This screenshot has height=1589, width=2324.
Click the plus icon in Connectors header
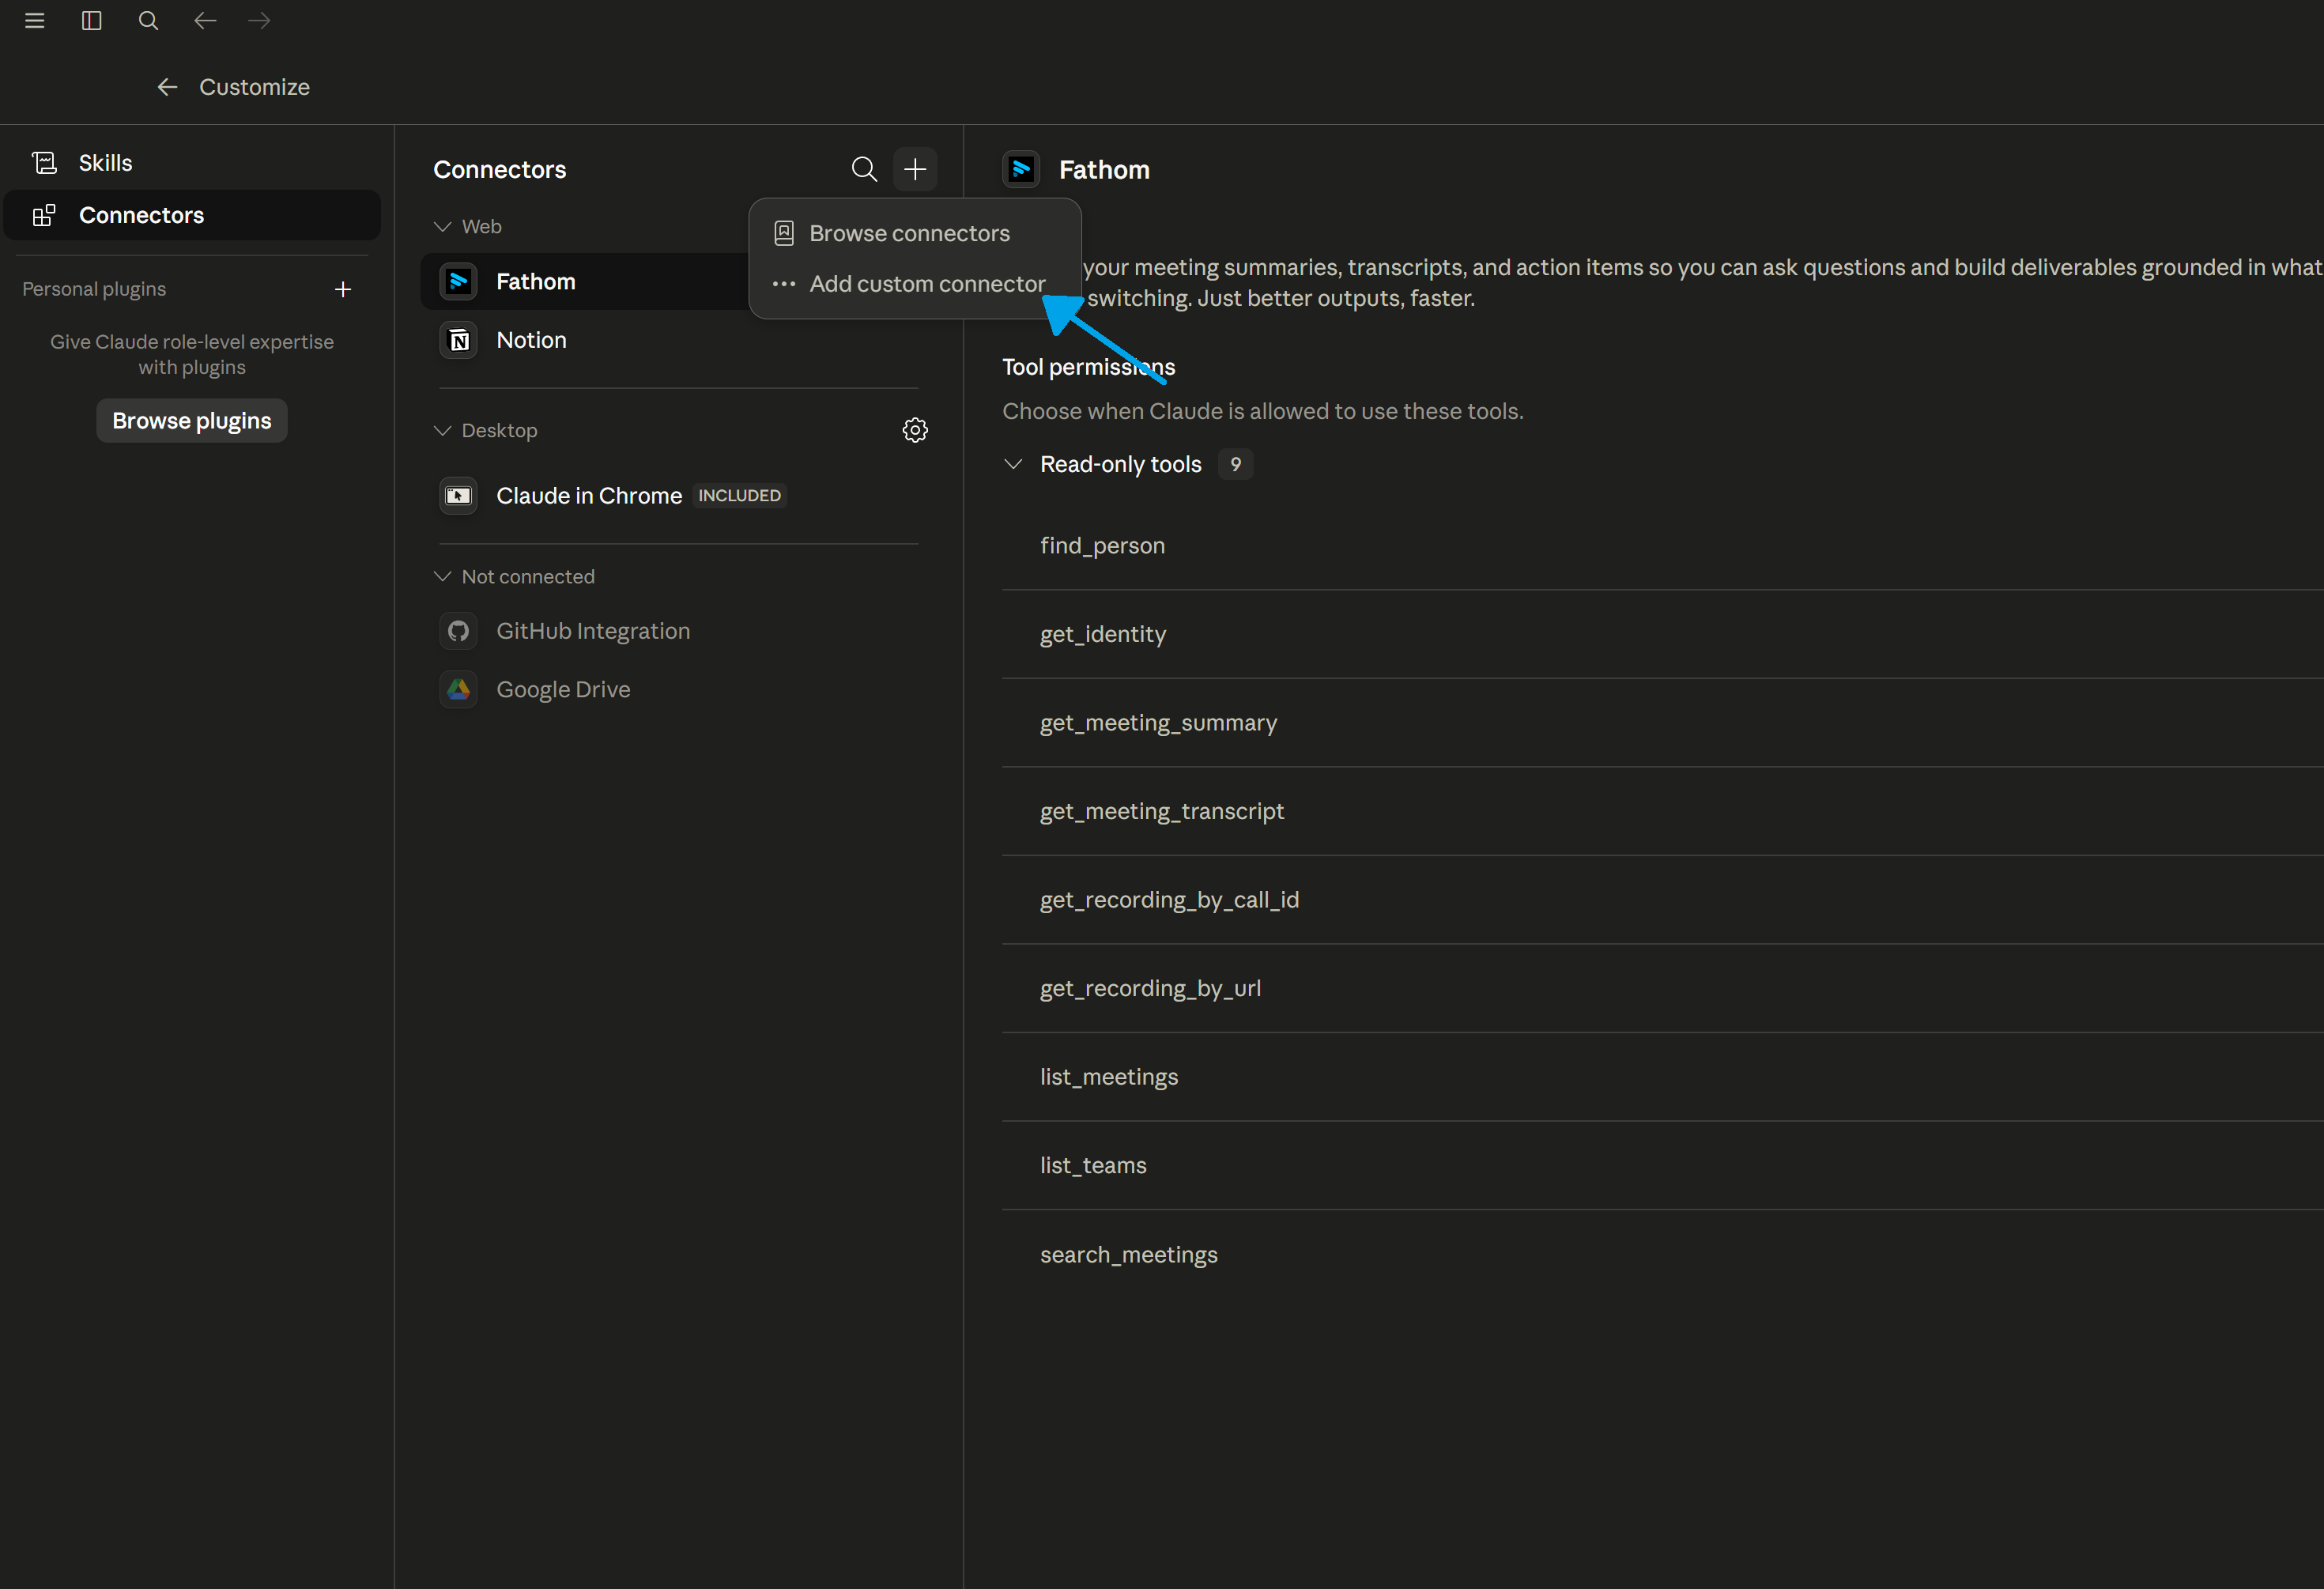click(x=915, y=169)
